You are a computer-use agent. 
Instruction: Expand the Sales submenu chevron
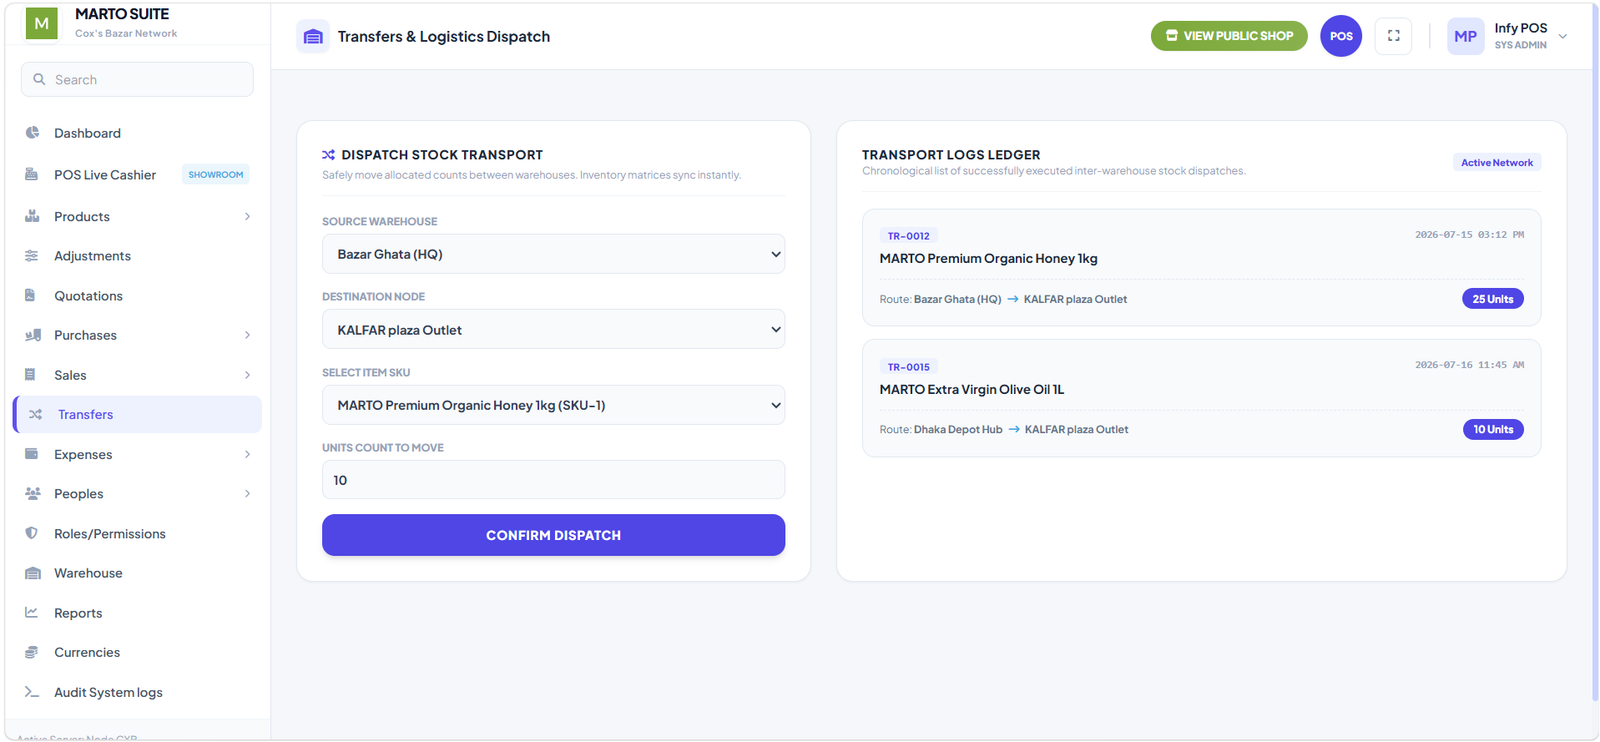247,375
